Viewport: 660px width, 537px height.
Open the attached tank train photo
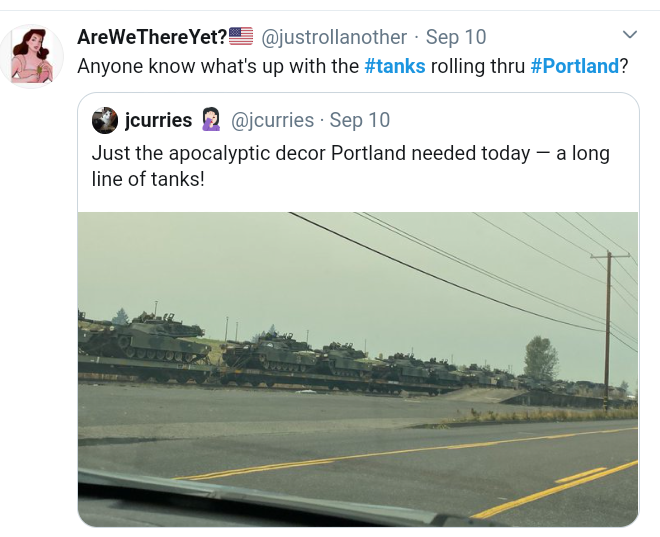357,368
